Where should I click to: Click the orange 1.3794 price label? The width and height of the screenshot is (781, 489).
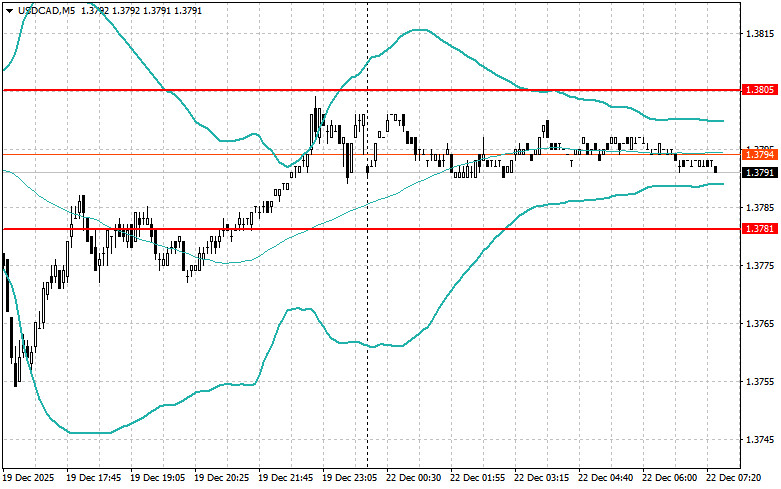coord(760,154)
